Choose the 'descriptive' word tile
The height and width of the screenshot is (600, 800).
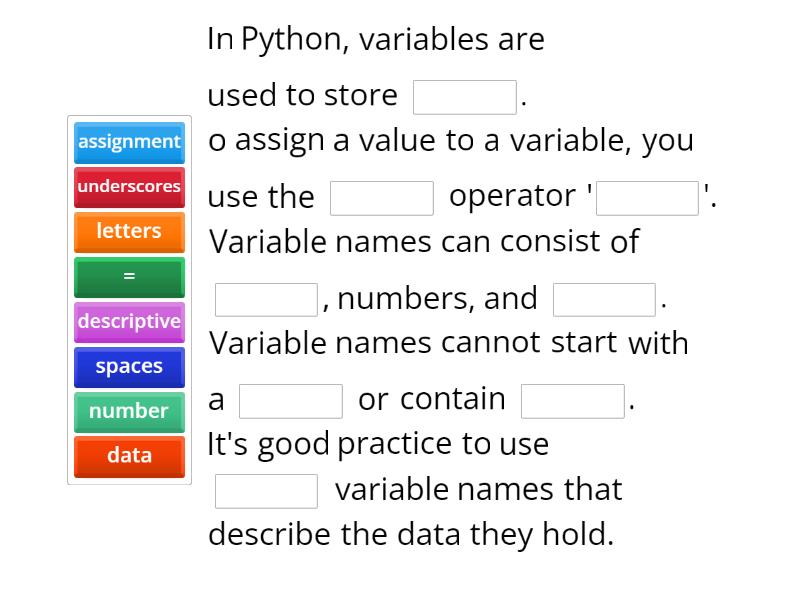point(129,322)
